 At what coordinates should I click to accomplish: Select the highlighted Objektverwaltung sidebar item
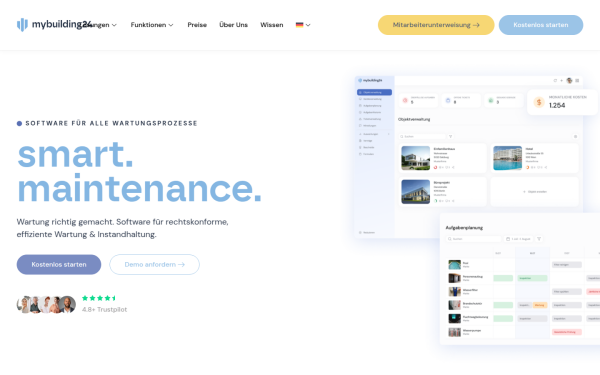click(374, 92)
